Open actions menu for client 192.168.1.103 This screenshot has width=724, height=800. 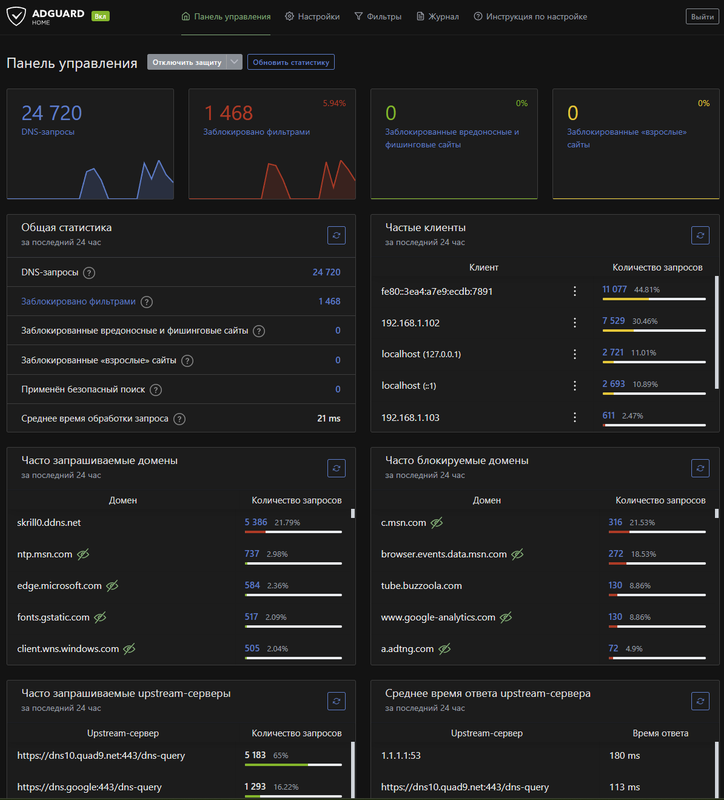[575, 417]
